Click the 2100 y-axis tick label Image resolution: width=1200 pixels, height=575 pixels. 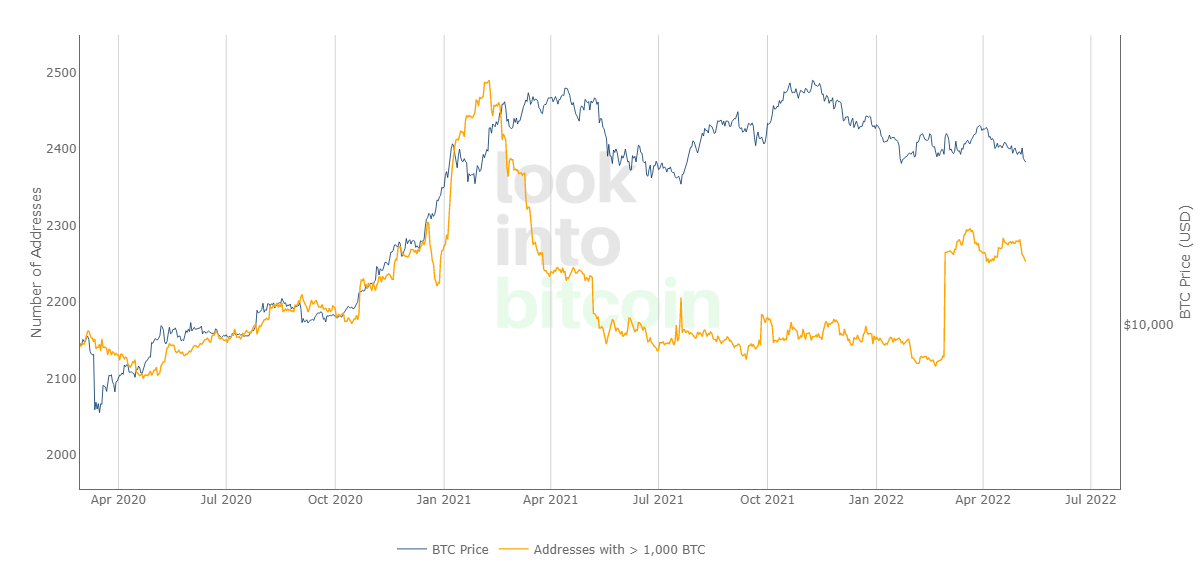pyautogui.click(x=60, y=378)
